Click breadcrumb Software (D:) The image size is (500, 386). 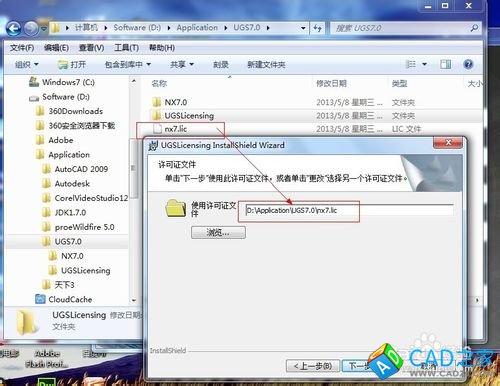pyautogui.click(x=137, y=28)
